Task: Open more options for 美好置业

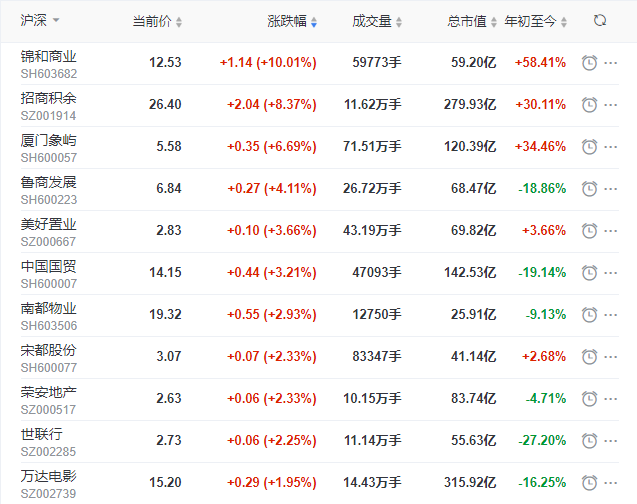Action: pos(611,231)
